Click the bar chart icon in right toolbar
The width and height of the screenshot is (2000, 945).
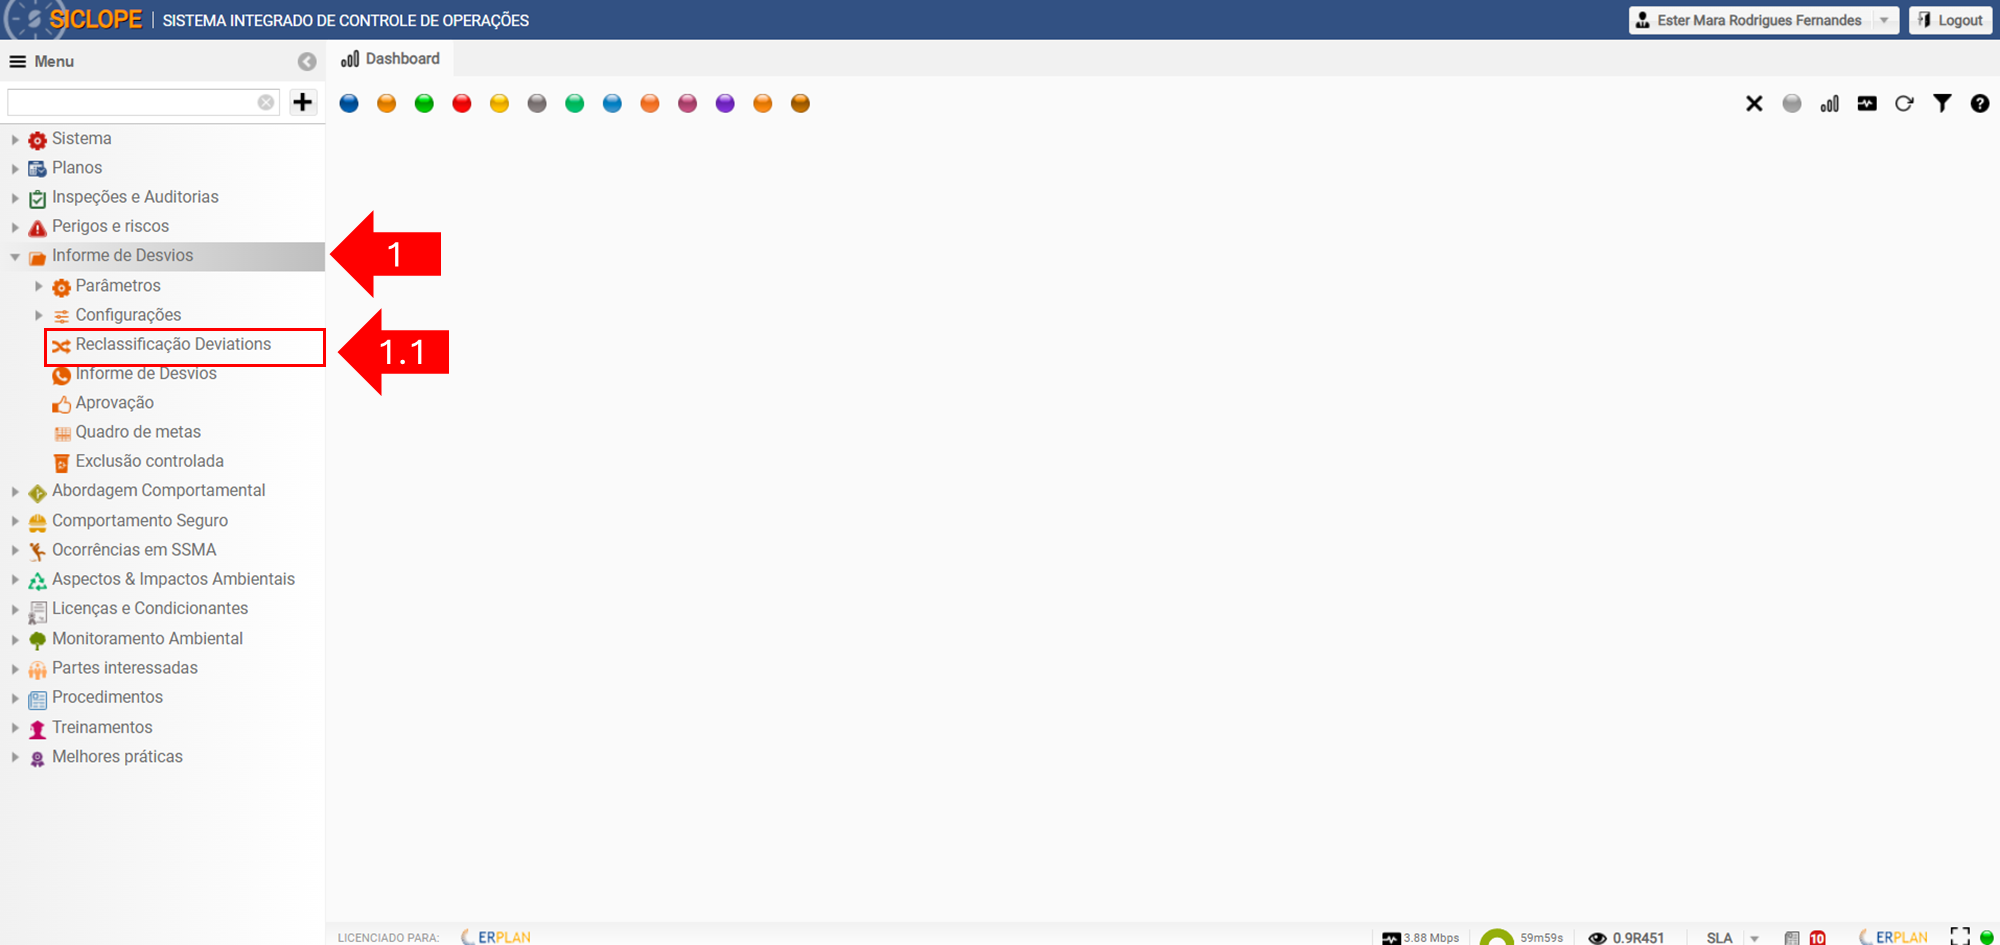[1829, 103]
